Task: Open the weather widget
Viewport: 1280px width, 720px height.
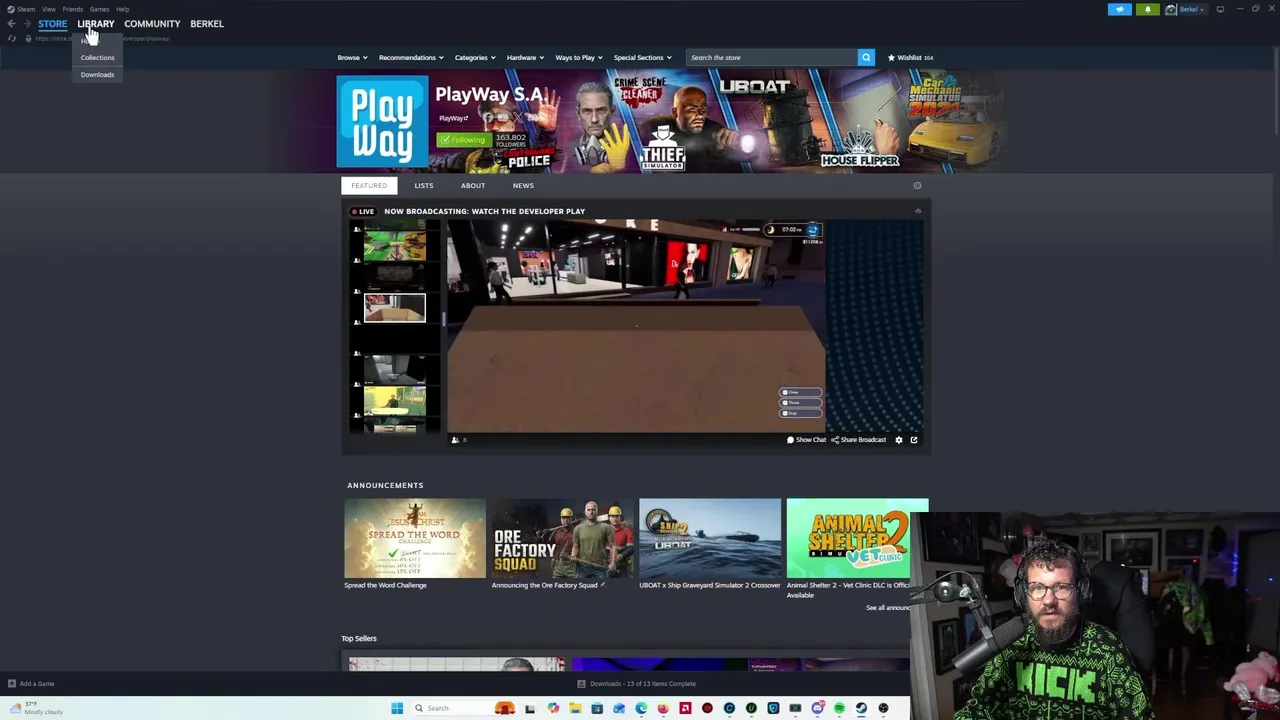Action: coord(35,708)
